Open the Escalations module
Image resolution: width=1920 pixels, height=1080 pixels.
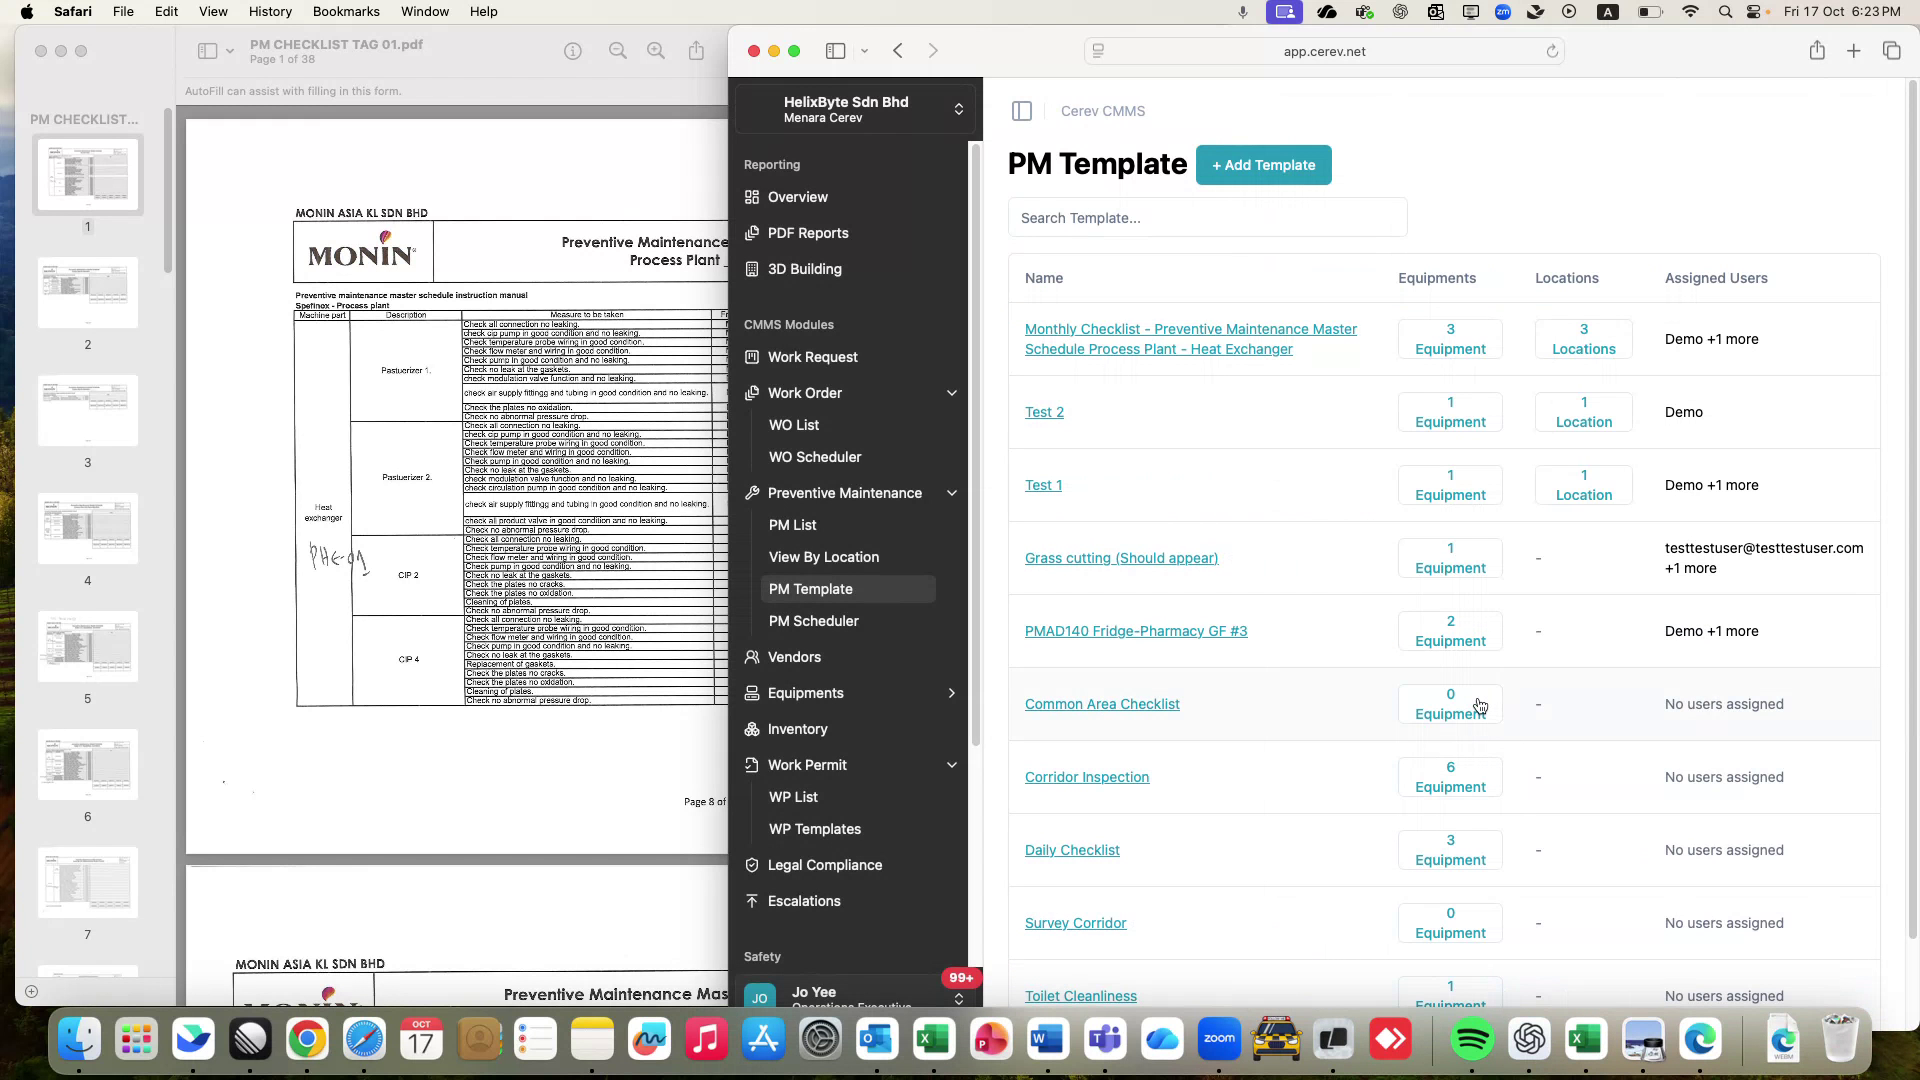point(804,901)
